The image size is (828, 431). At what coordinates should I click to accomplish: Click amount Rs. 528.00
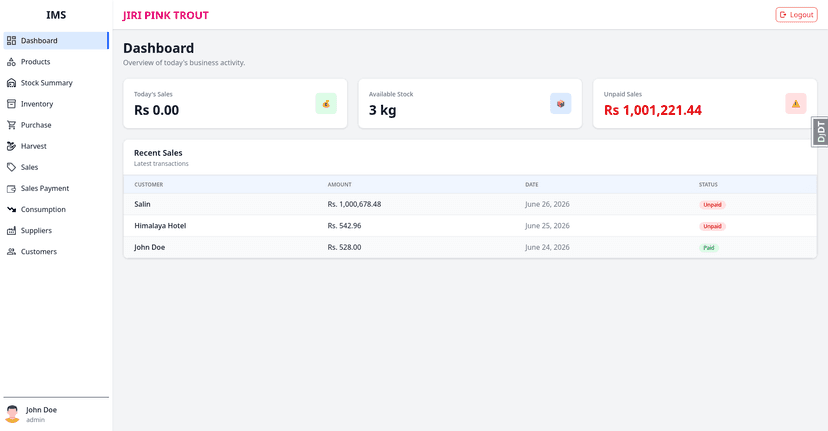coord(344,247)
